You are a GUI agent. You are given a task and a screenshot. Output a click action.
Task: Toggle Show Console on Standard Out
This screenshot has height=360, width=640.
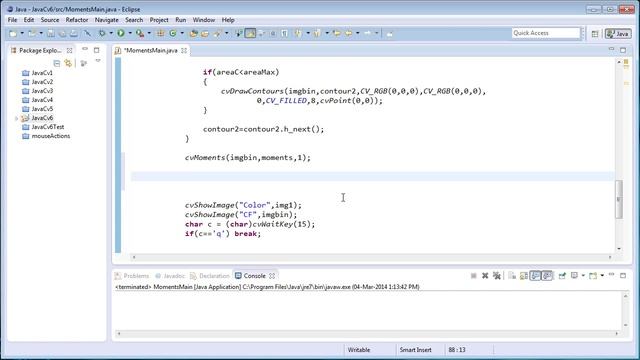[x=536, y=276]
